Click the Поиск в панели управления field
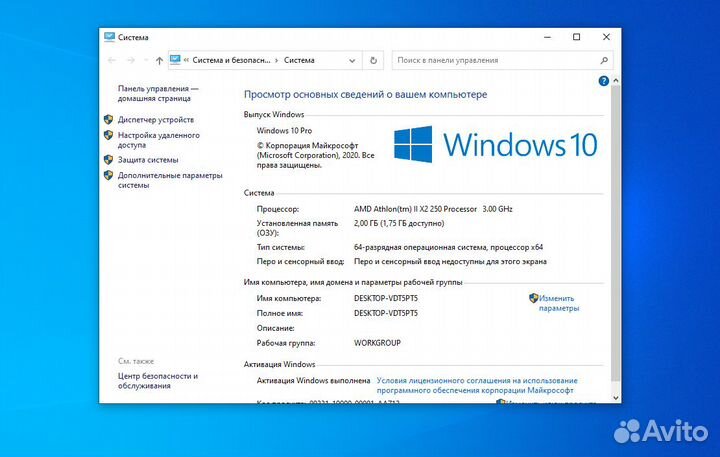Viewport: 720px width, 457px height. click(490, 60)
